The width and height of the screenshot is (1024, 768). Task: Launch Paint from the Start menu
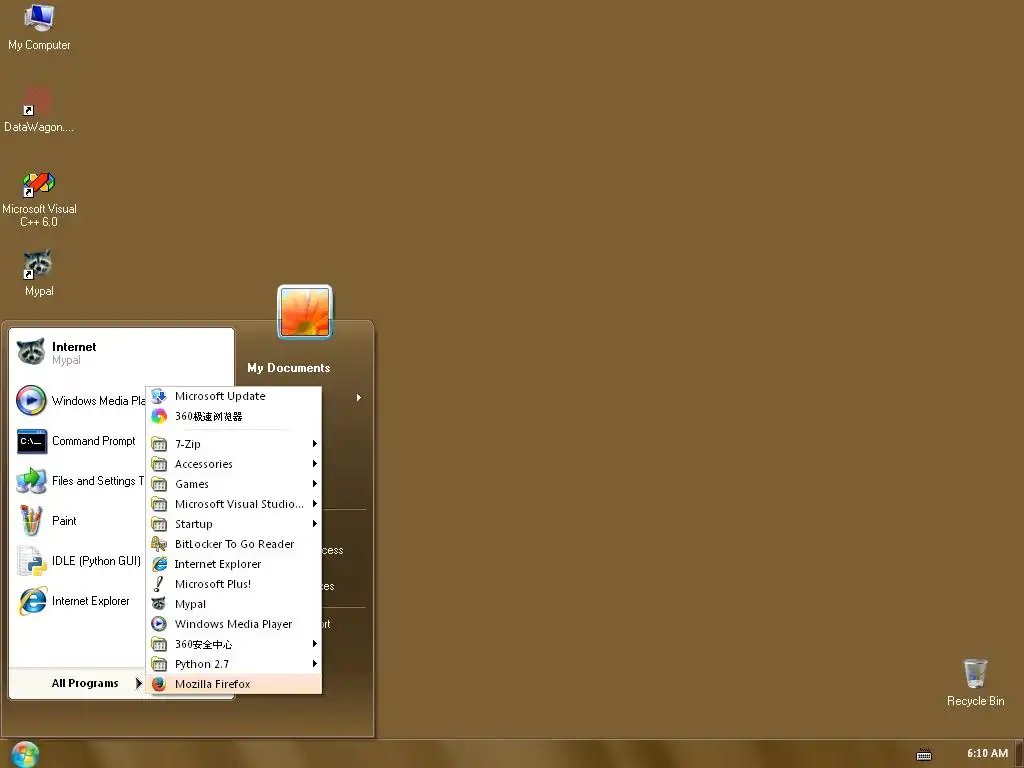coord(79,520)
